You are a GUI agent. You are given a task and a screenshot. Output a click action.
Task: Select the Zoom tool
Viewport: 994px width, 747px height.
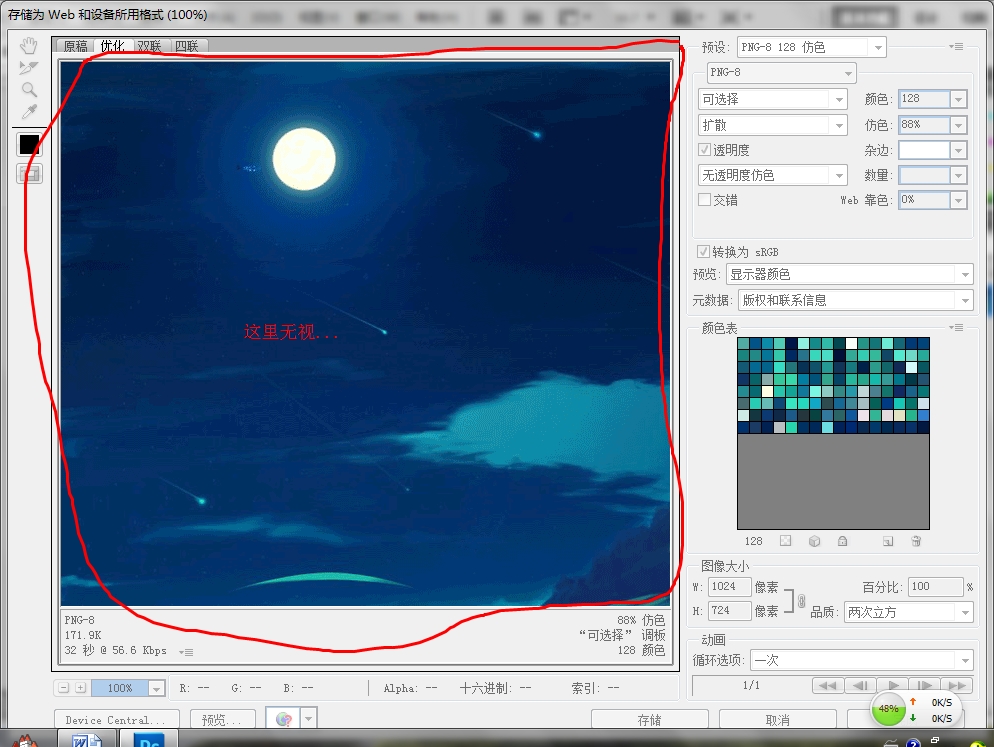point(29,89)
